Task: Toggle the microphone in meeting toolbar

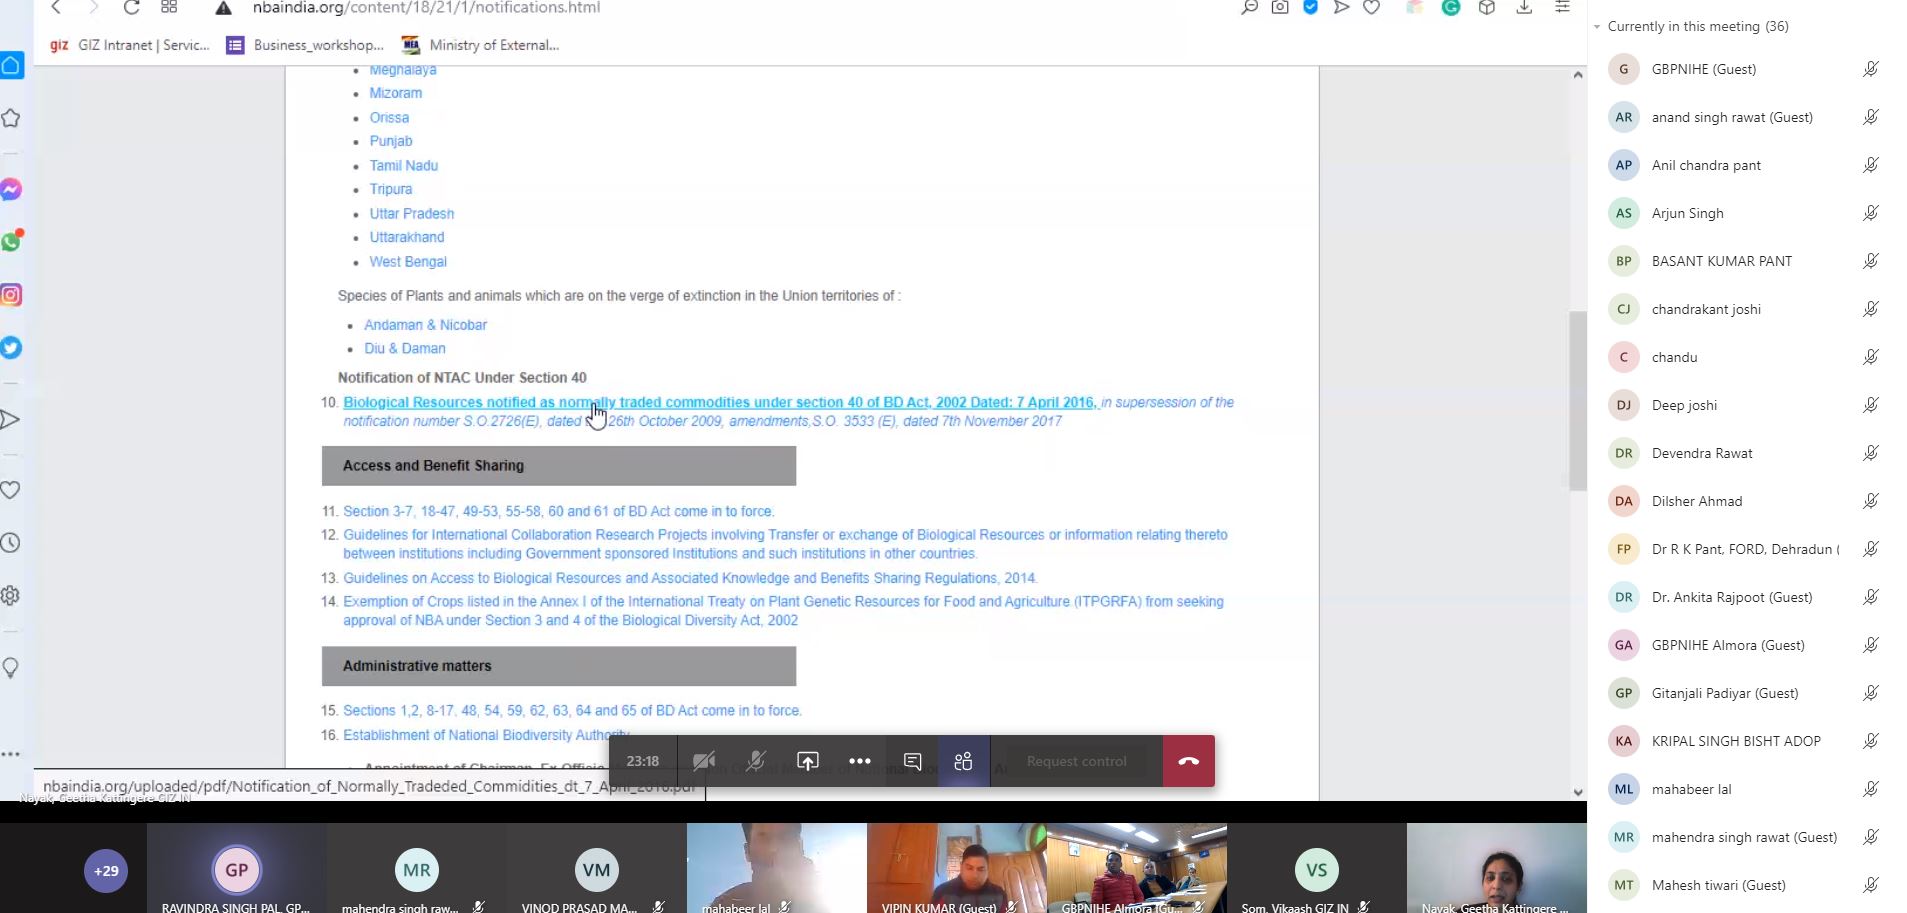Action: 755,761
